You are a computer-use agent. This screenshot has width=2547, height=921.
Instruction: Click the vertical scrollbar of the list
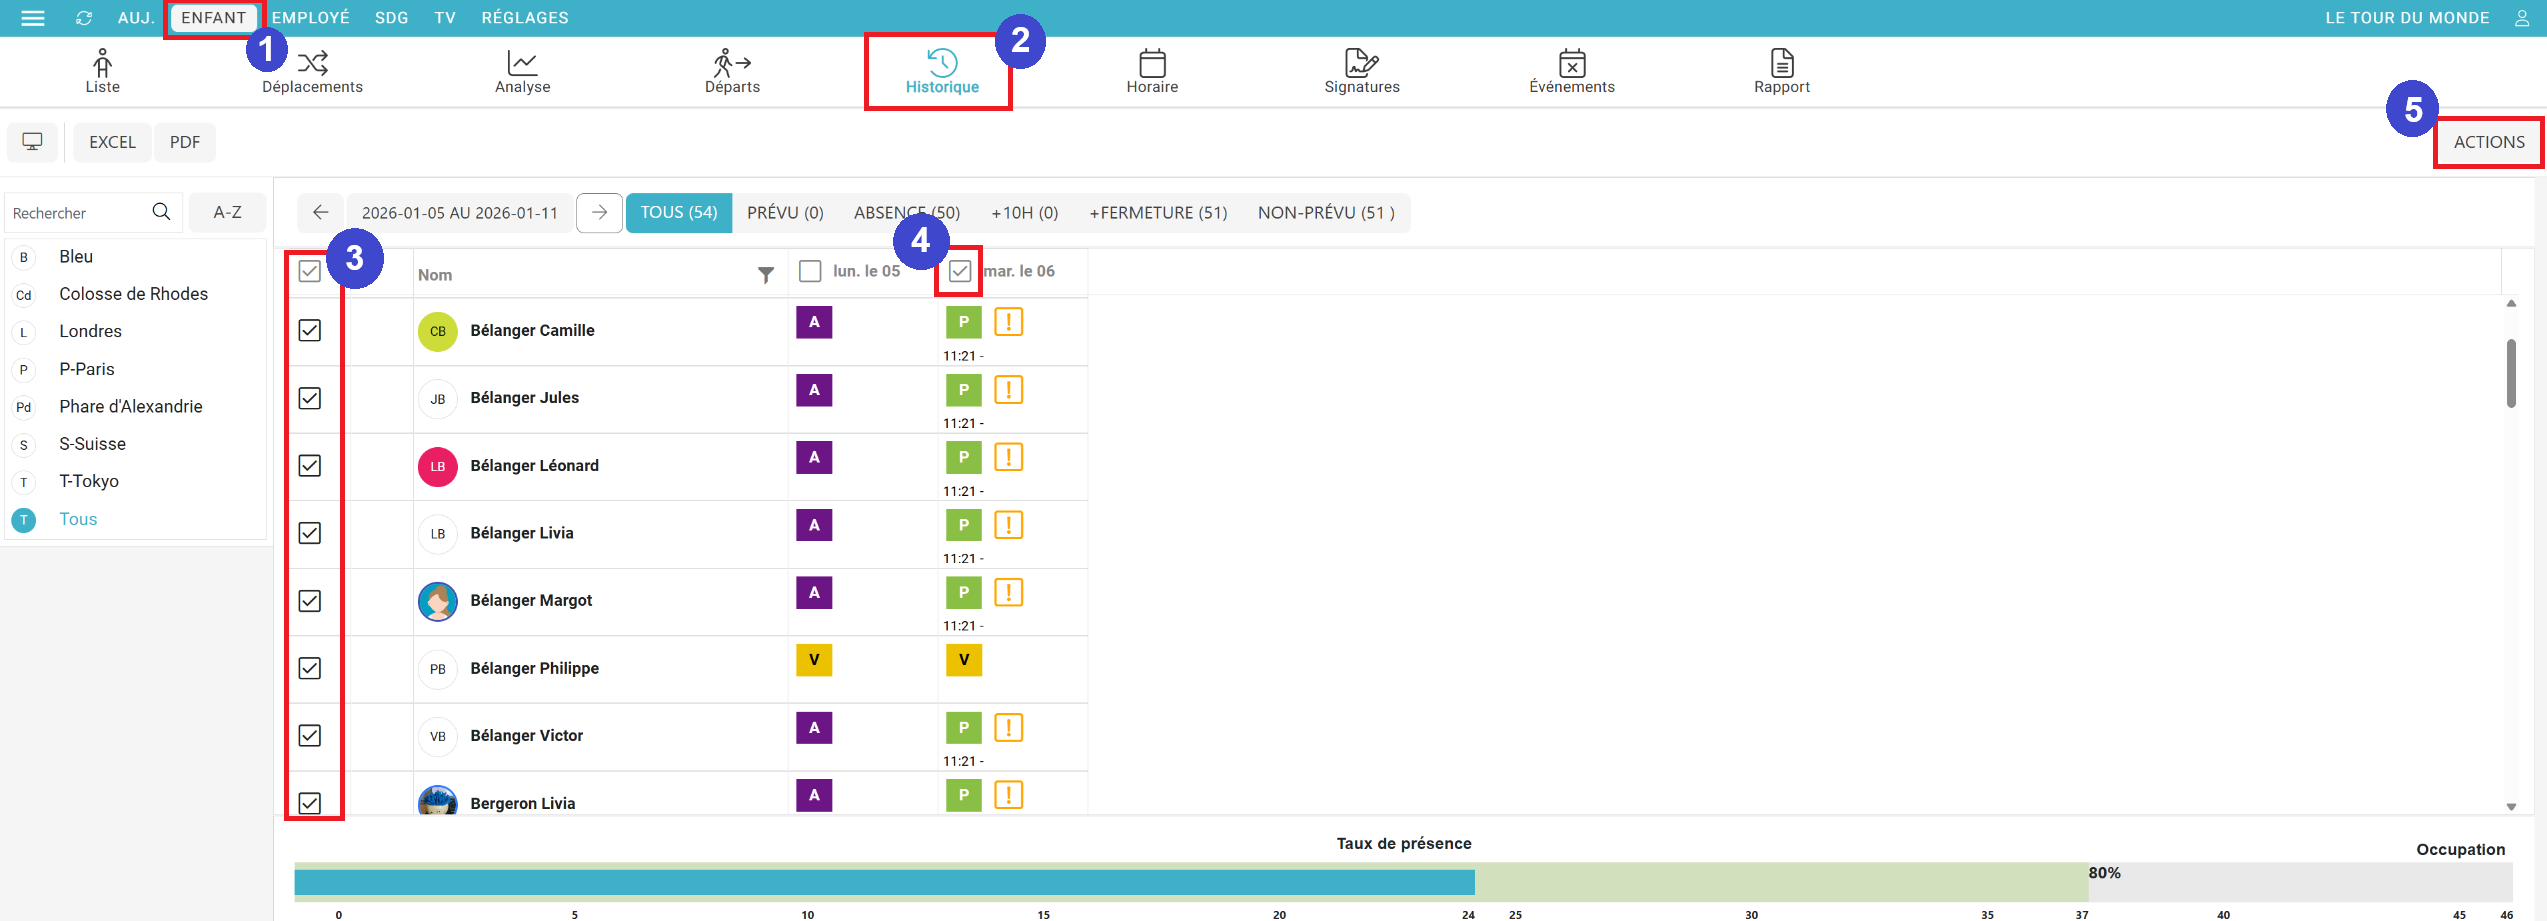[x=2510, y=373]
